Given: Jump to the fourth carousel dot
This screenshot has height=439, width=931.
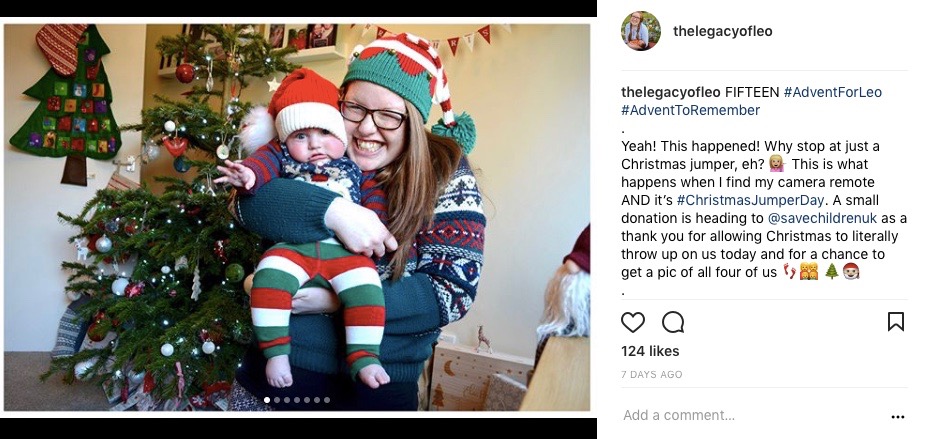Looking at the screenshot, I should (x=296, y=400).
